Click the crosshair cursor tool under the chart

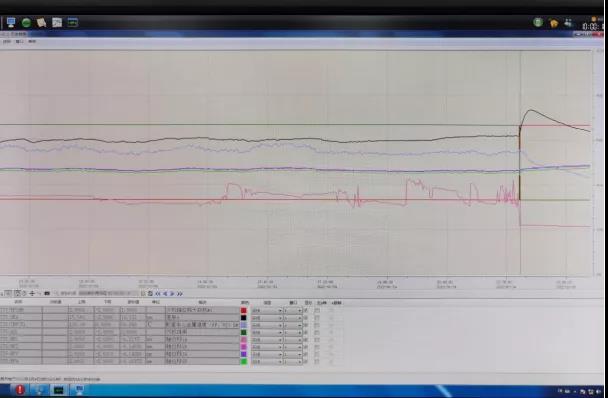[x=32, y=294]
